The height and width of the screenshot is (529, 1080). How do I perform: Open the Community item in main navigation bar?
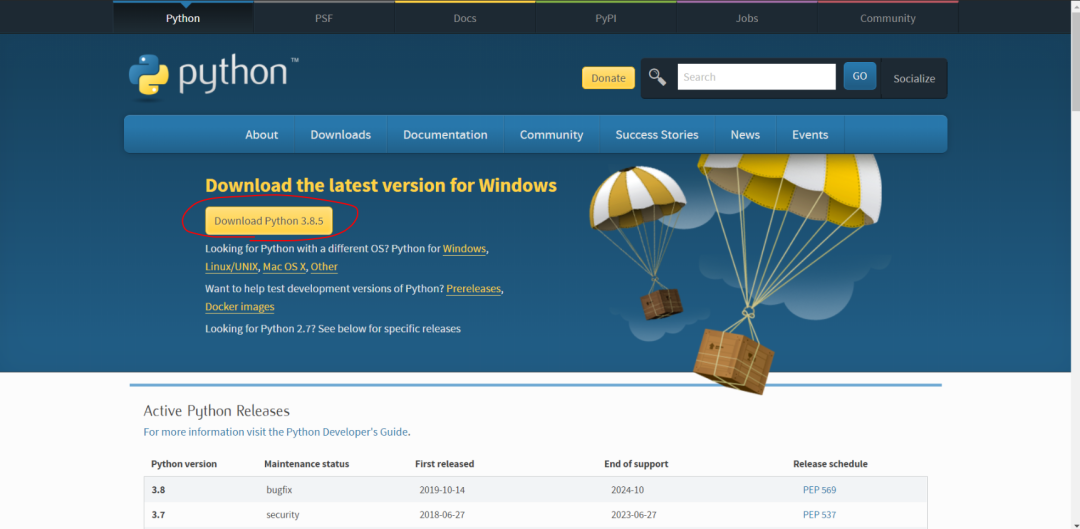(x=551, y=134)
